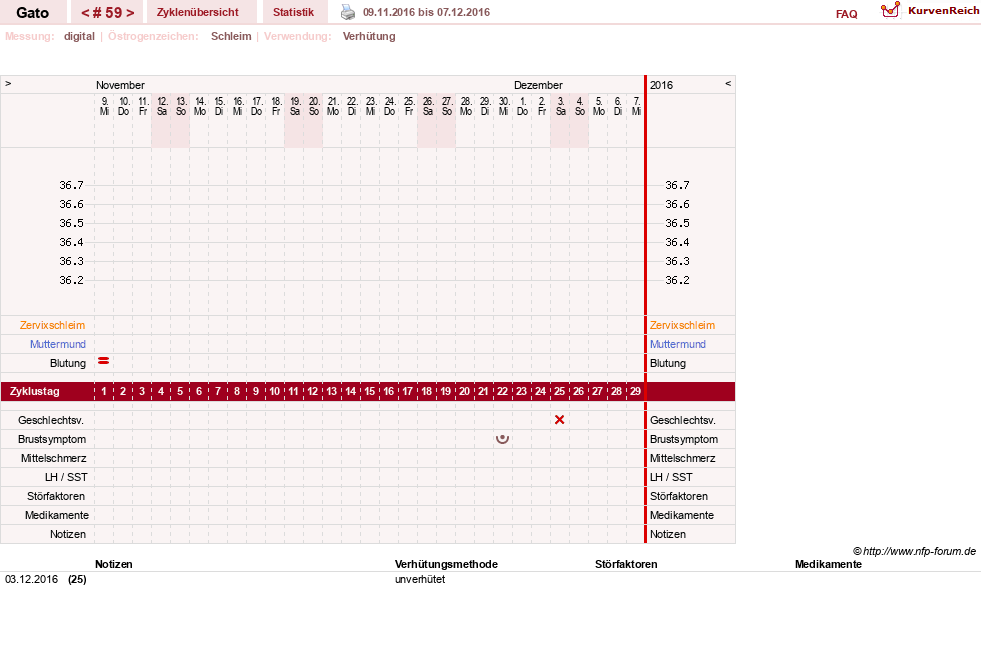The width and height of the screenshot is (981, 663).
Task: Navigate cycles using the # 59 control
Action: 108,13
